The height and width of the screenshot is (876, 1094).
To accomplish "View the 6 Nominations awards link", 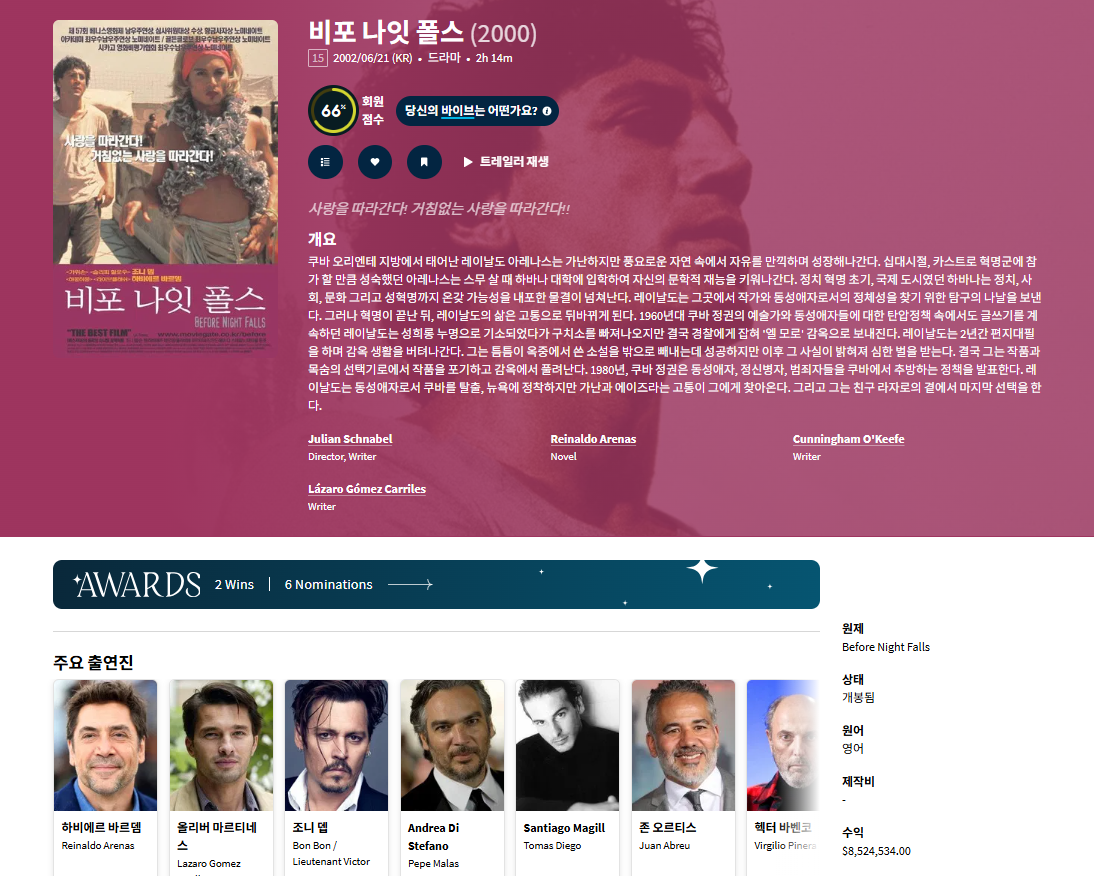I will [x=329, y=584].
